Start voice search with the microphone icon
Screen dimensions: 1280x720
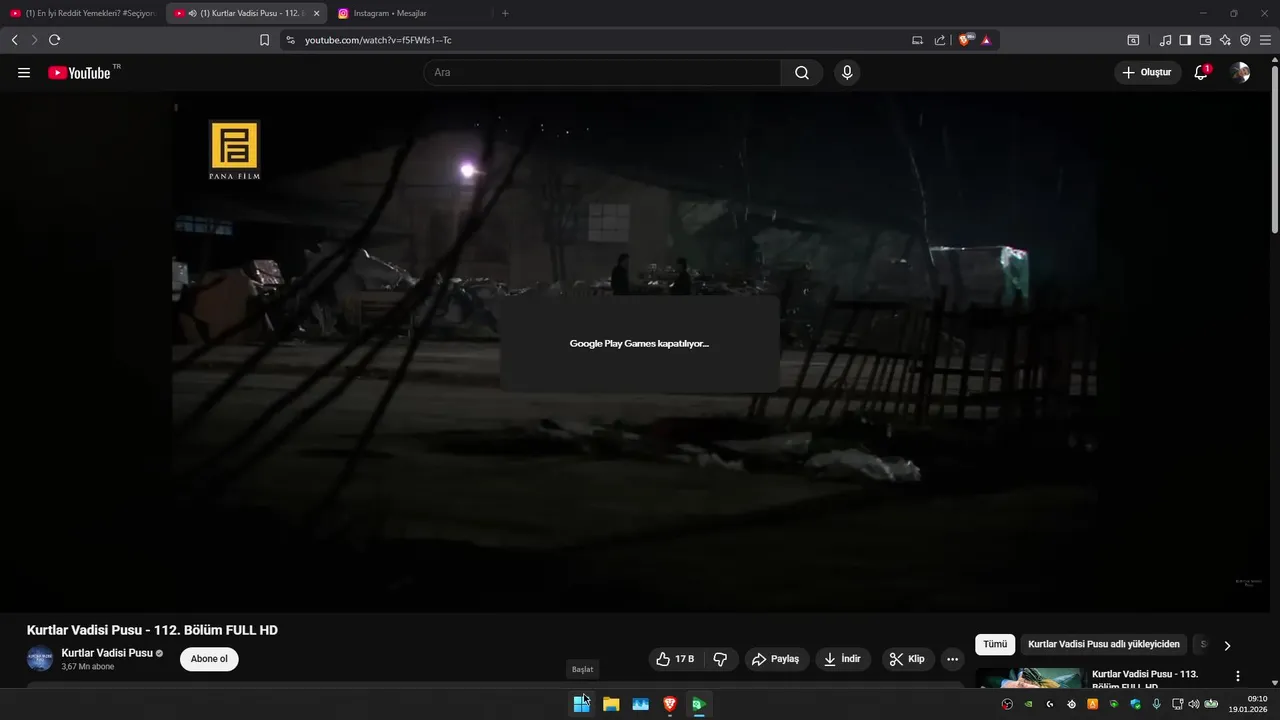coord(847,73)
